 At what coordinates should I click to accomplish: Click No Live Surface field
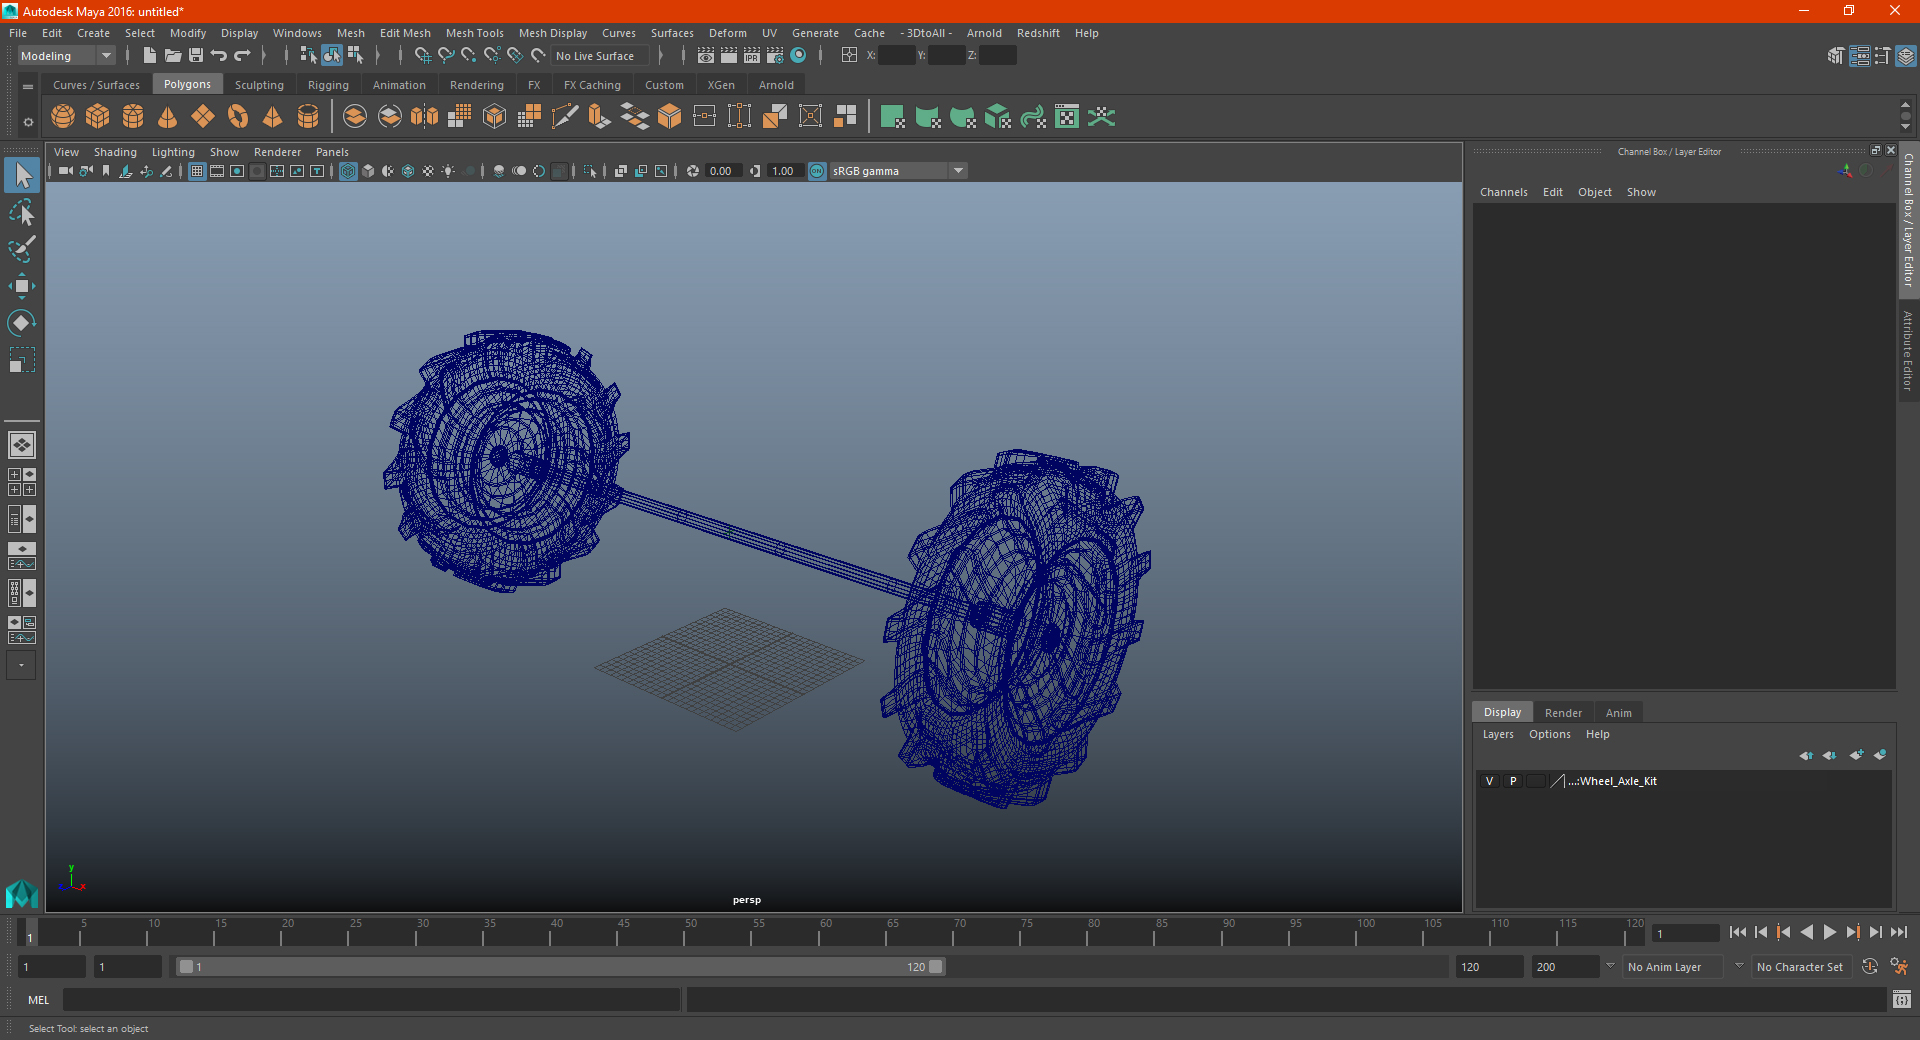coord(600,56)
